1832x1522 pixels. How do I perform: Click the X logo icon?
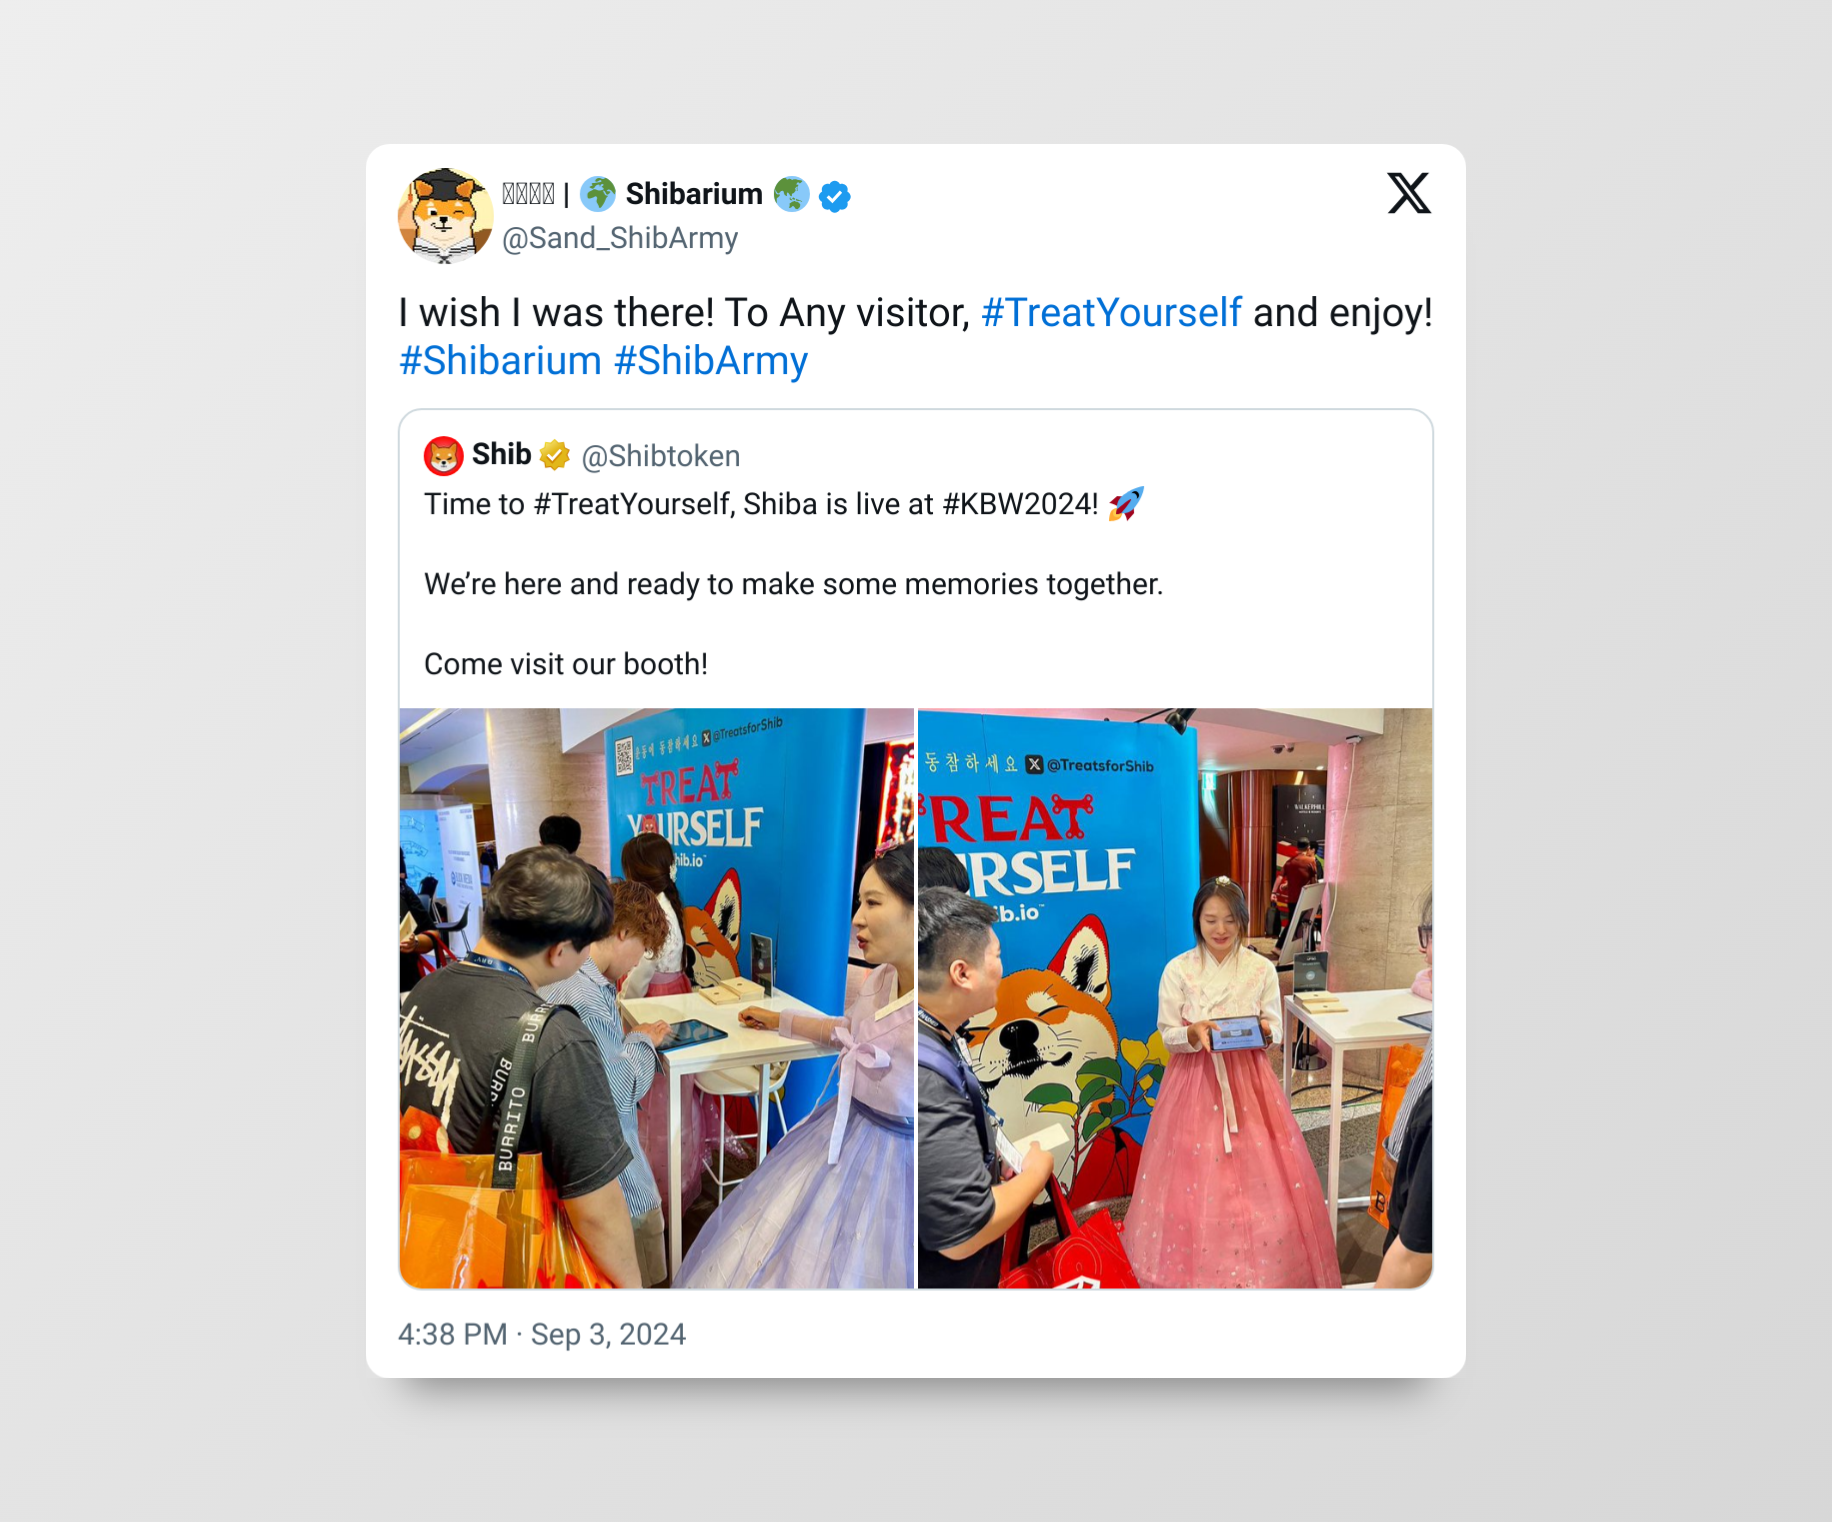click(x=1409, y=193)
